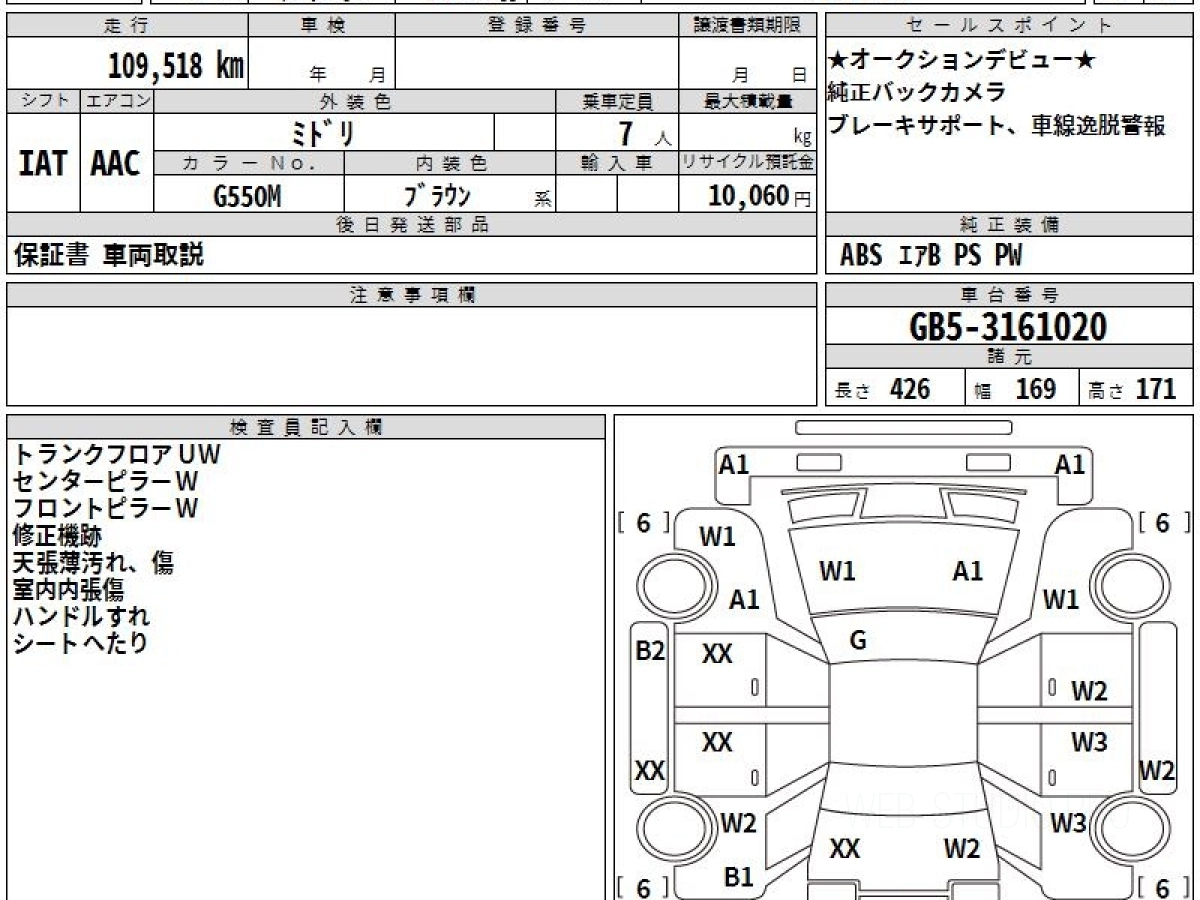This screenshot has width=1200, height=900.
Task: Click the トランクフロアUW inspector note
Action: pyautogui.click(x=116, y=454)
